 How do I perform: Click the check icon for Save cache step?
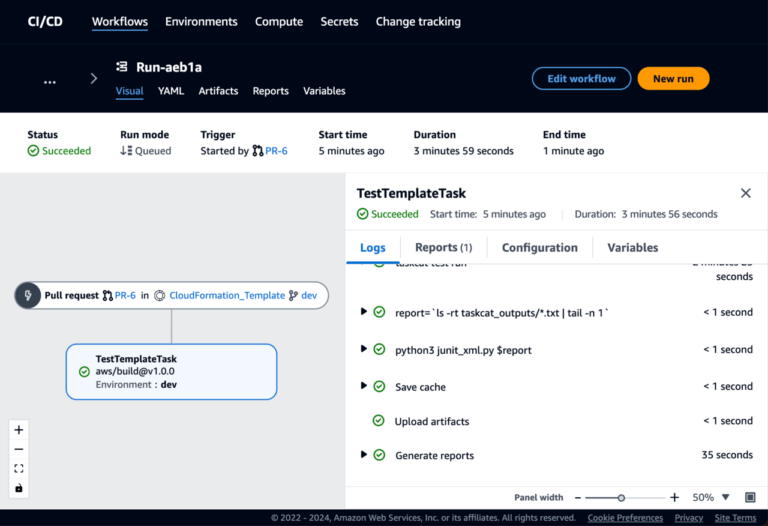379,386
